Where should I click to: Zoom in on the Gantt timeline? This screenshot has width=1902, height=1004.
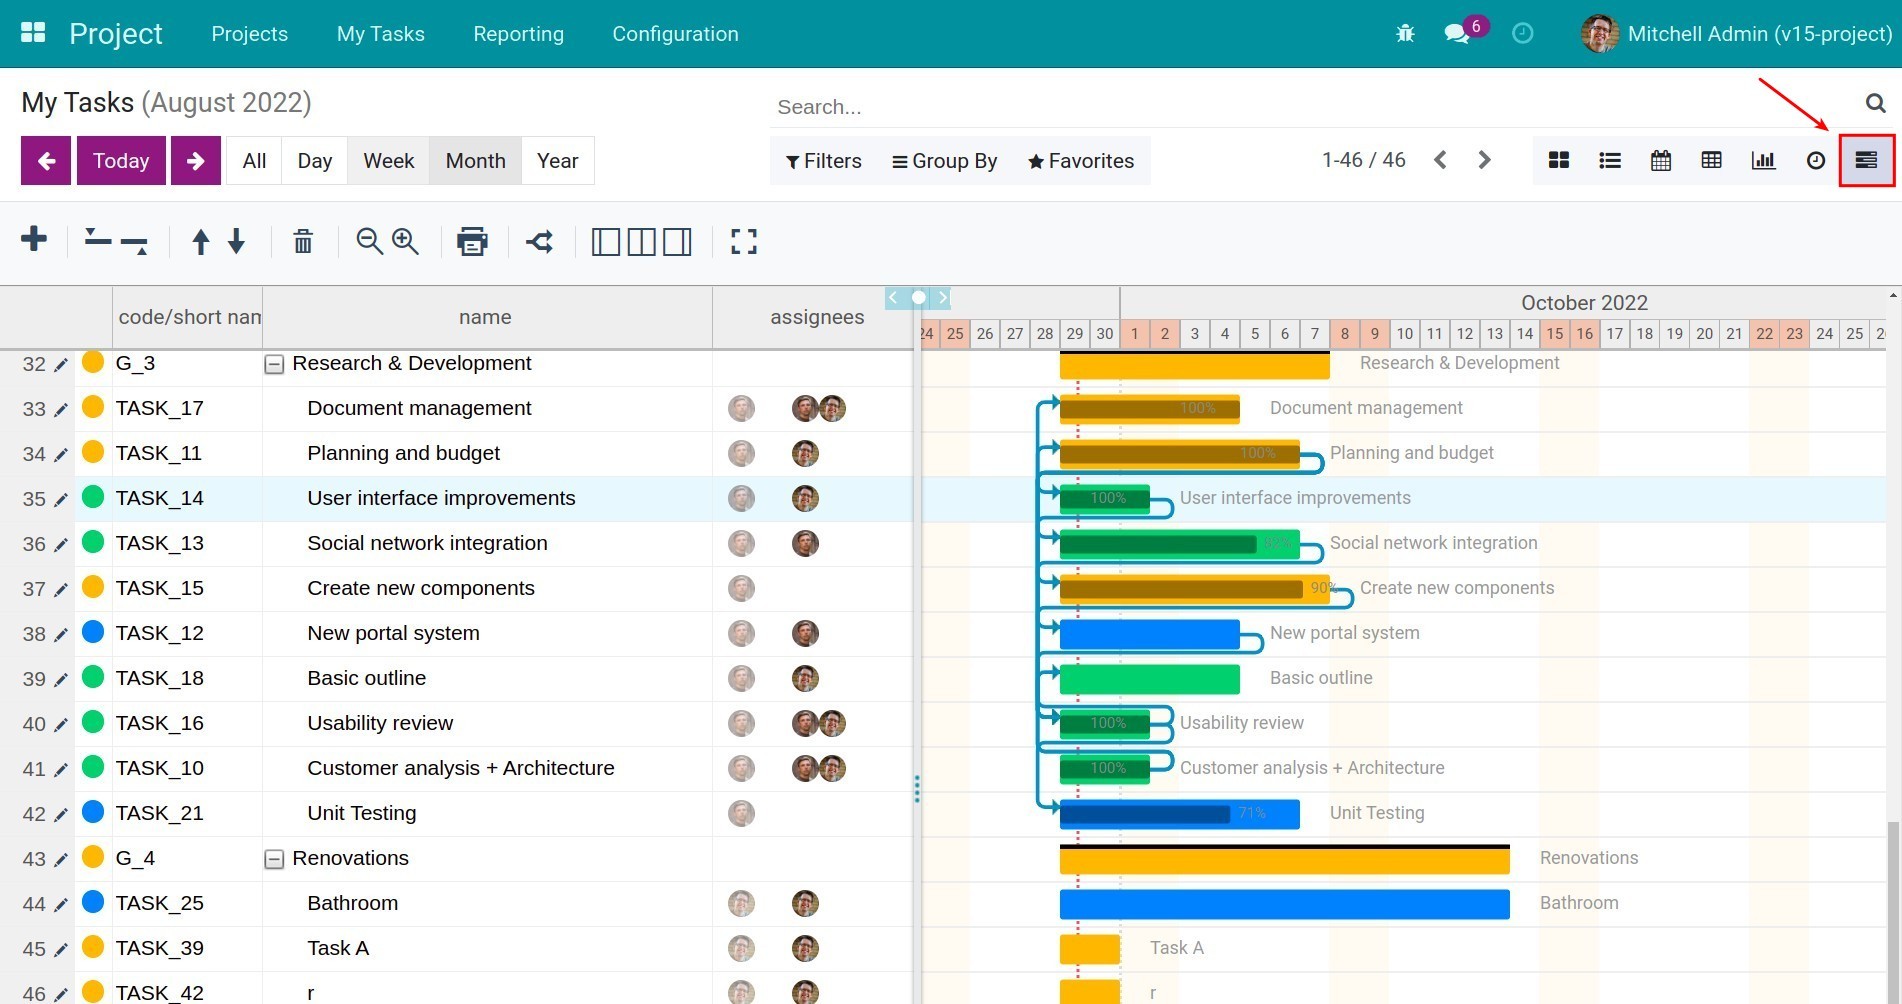(x=406, y=241)
